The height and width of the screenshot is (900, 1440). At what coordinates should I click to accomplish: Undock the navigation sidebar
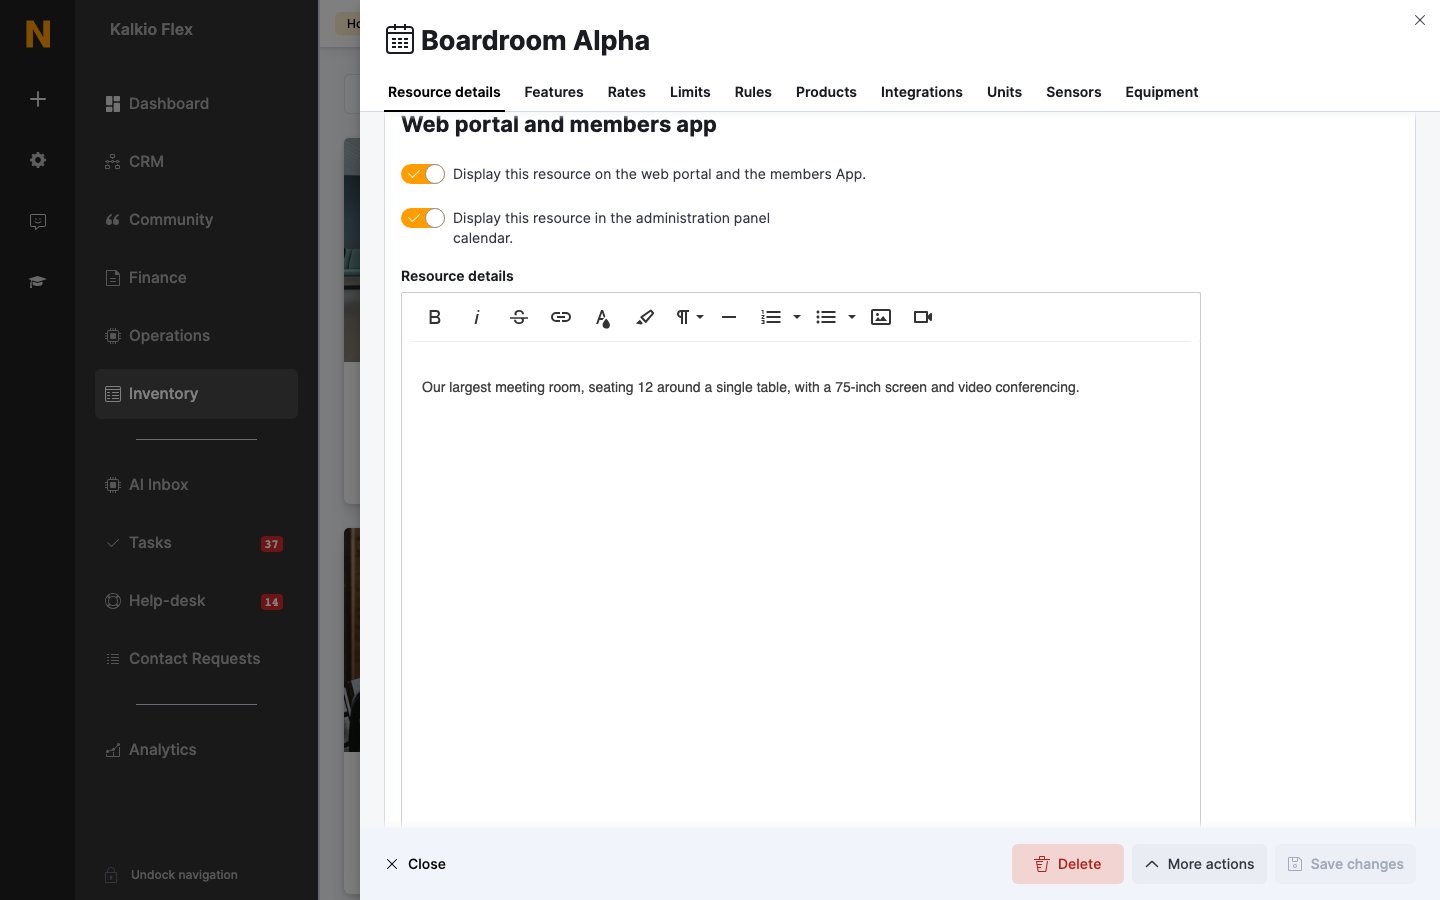[172, 875]
